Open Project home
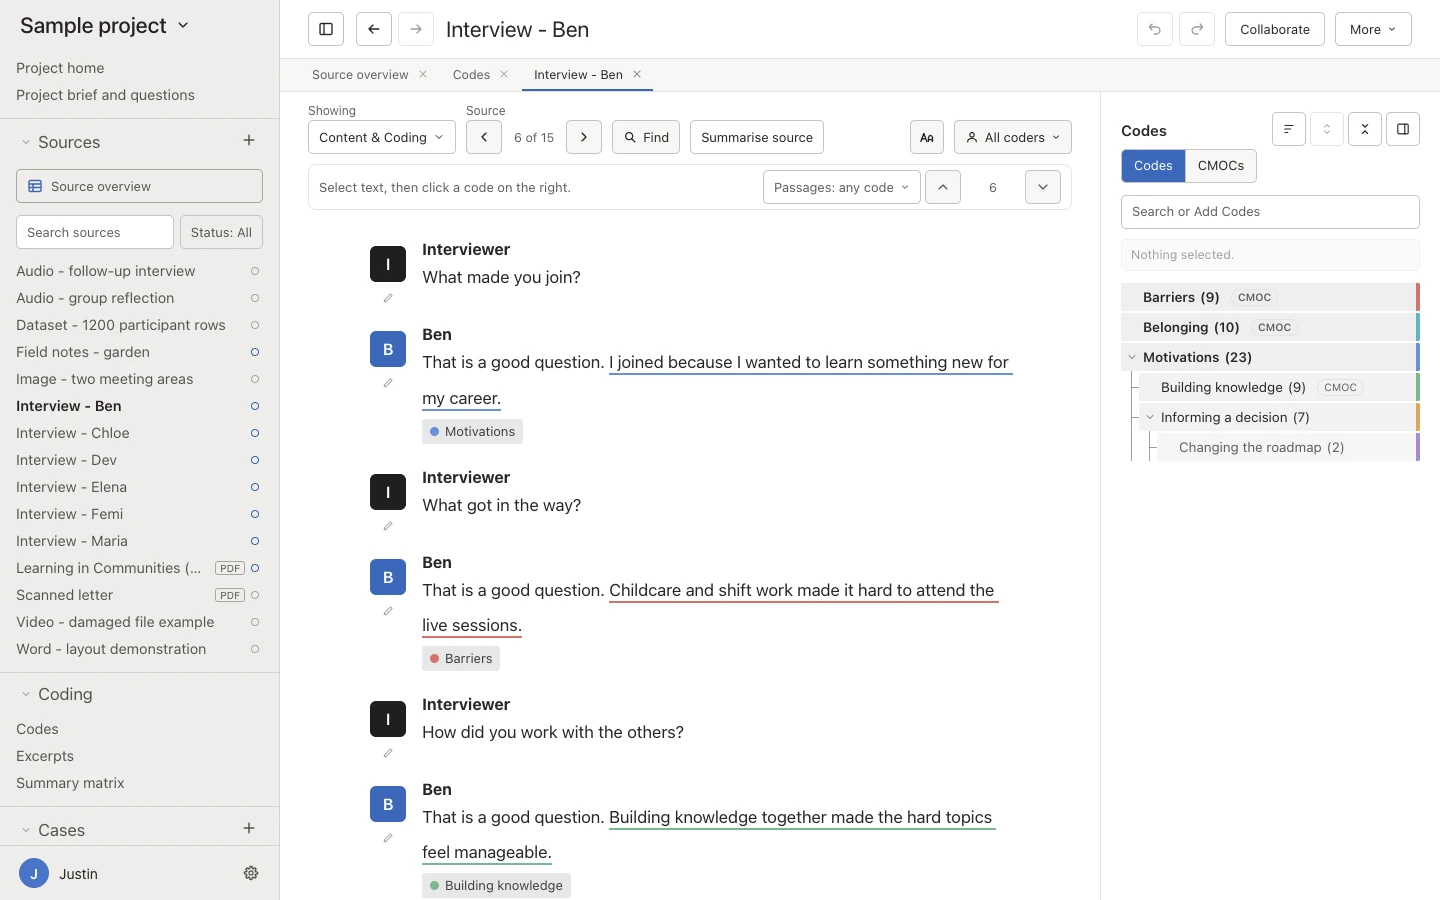Image resolution: width=1440 pixels, height=900 pixels. 60,68
